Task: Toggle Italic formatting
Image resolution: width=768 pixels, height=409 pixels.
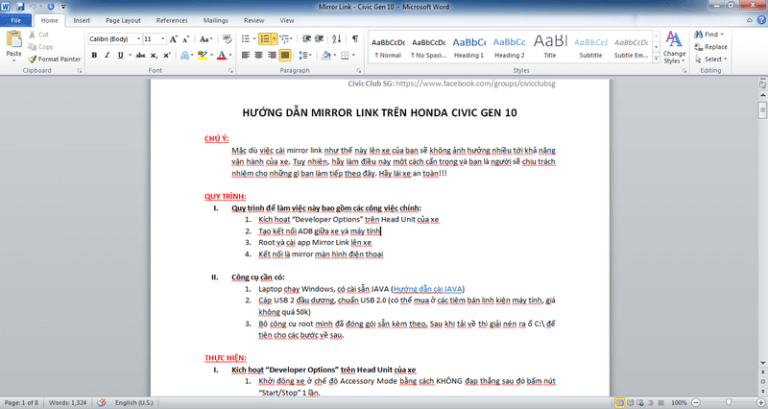Action: click(106, 56)
